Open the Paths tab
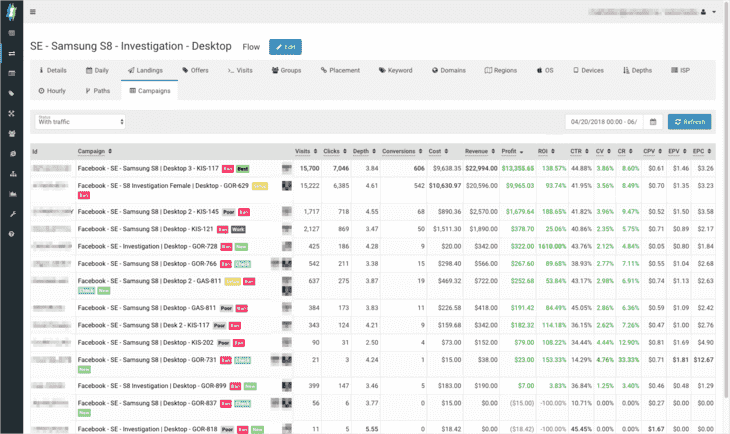This screenshot has width=730, height=434. click(97, 91)
